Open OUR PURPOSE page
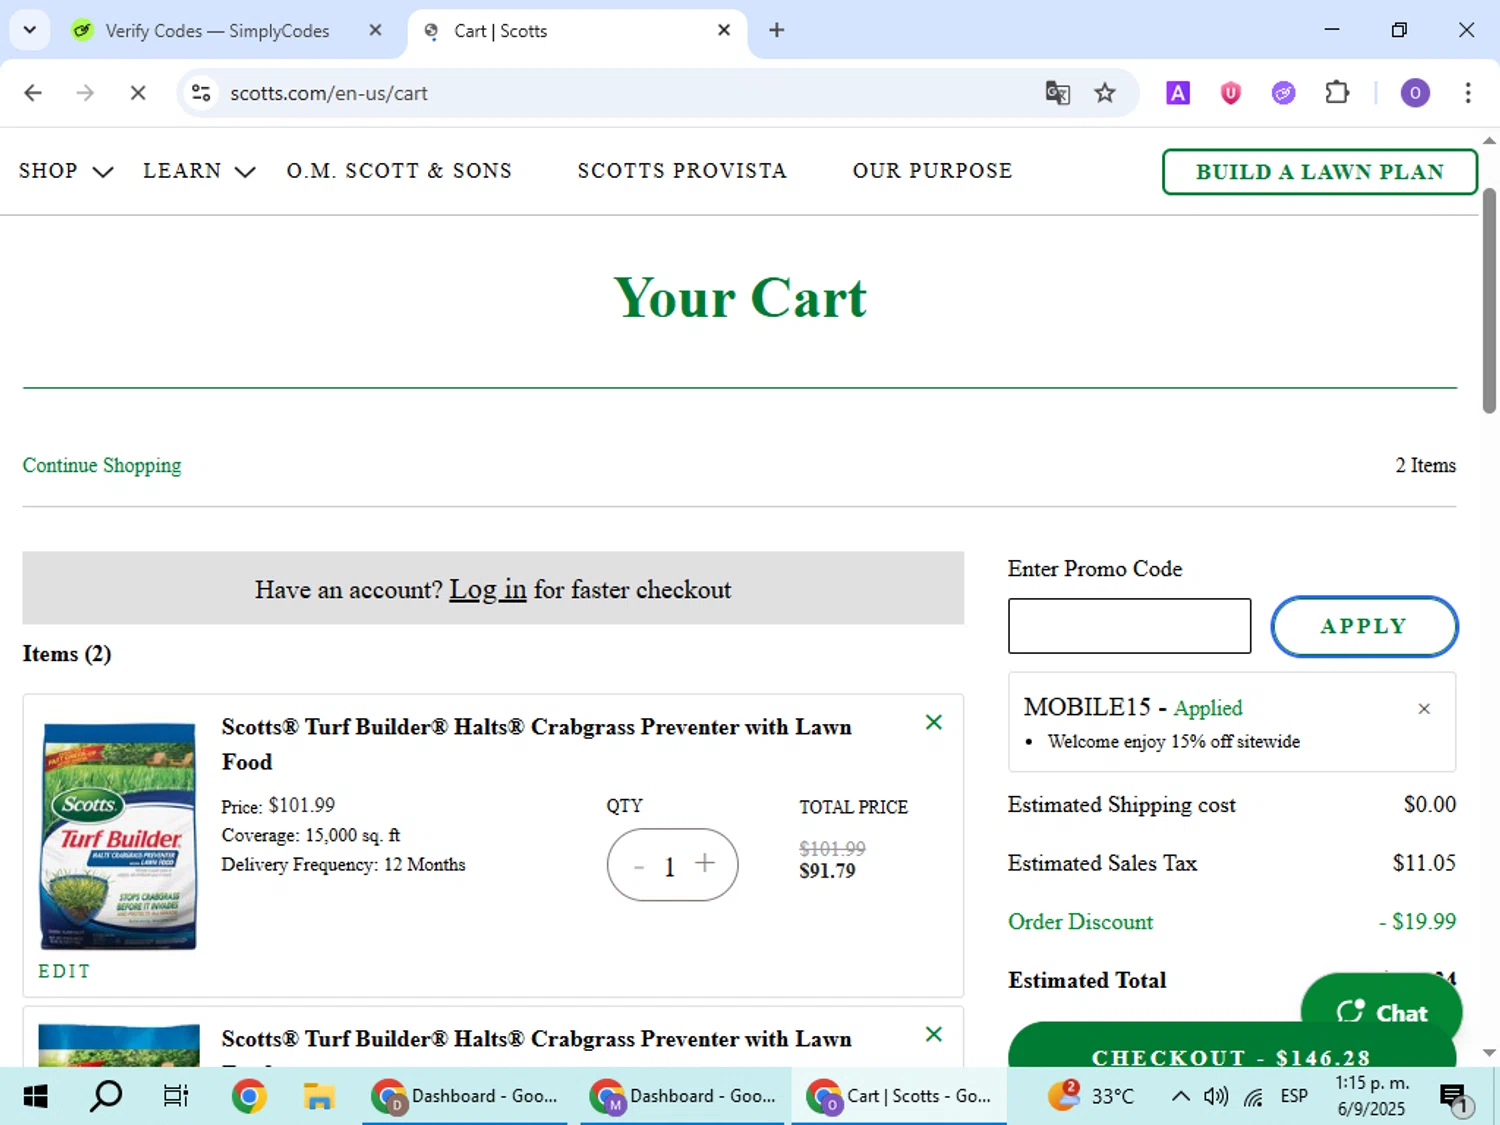 (932, 171)
